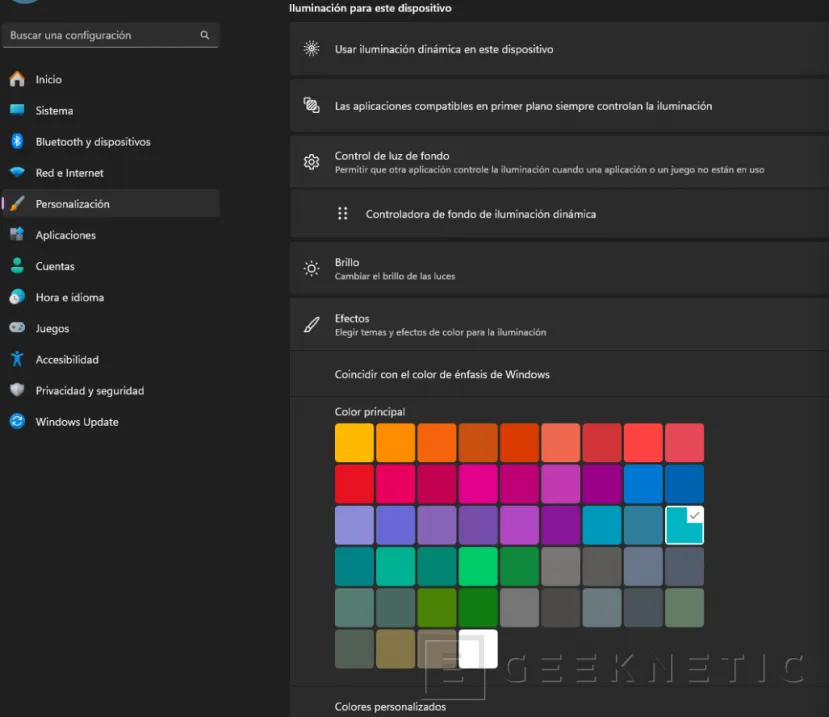
Task: Click the Privacidad y seguridad shield icon
Action: pyautogui.click(x=17, y=391)
